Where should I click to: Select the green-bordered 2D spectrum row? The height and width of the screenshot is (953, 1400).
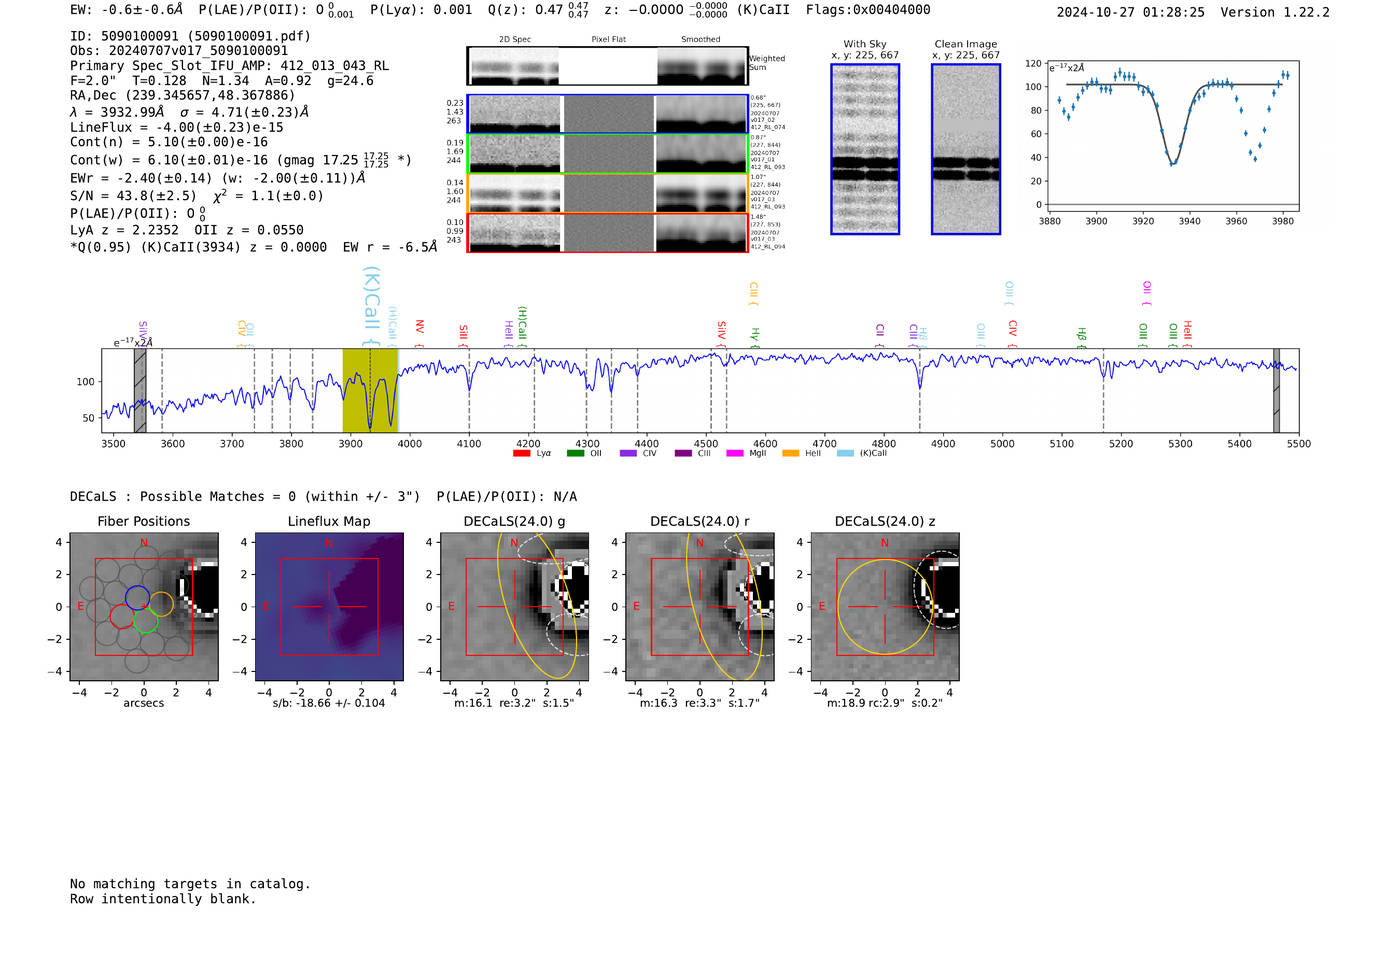607,153
